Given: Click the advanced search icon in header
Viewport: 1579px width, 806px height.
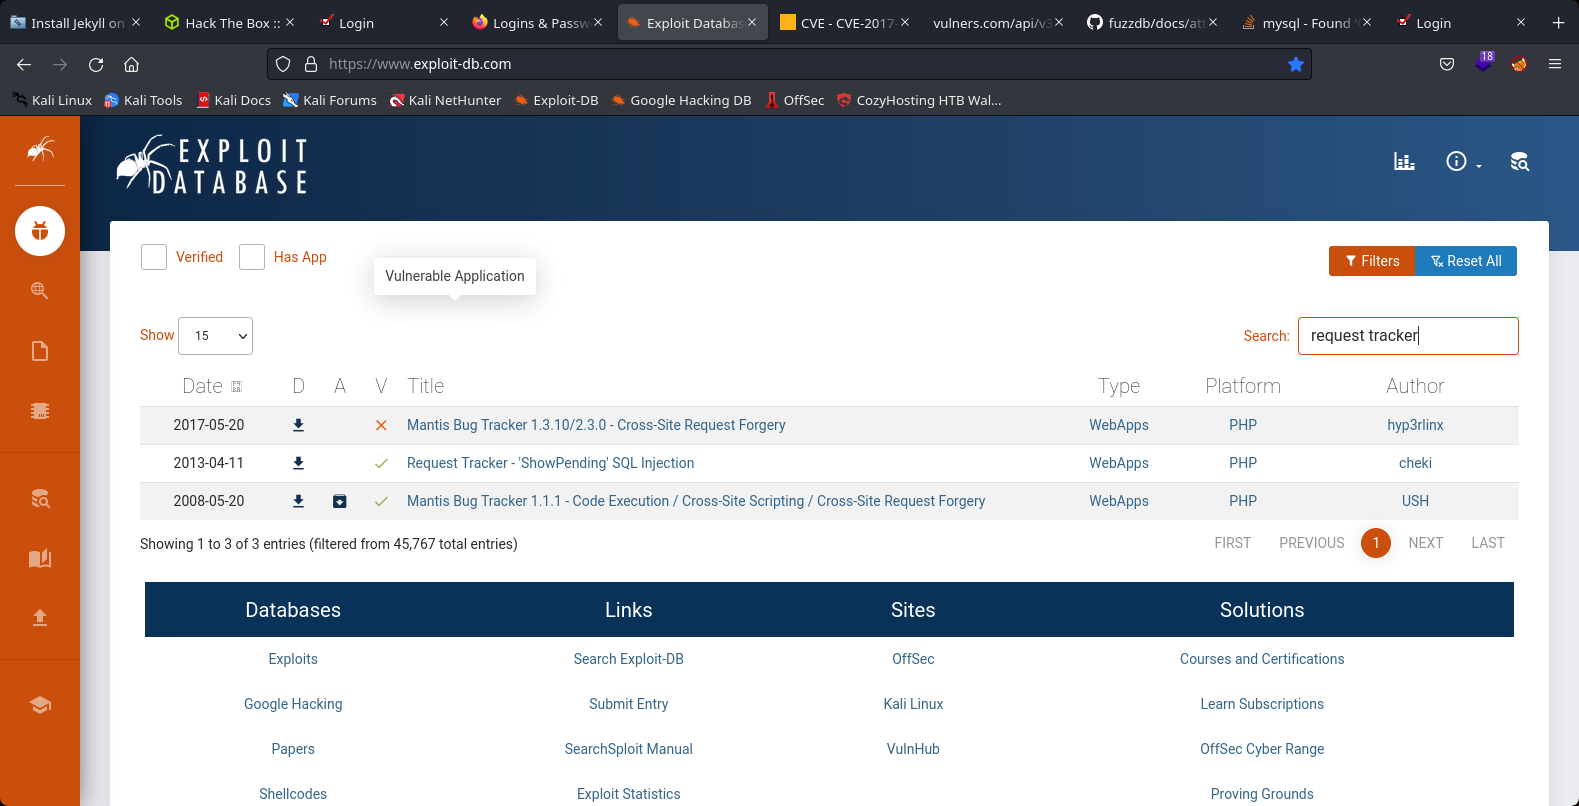Looking at the screenshot, I should point(1520,162).
